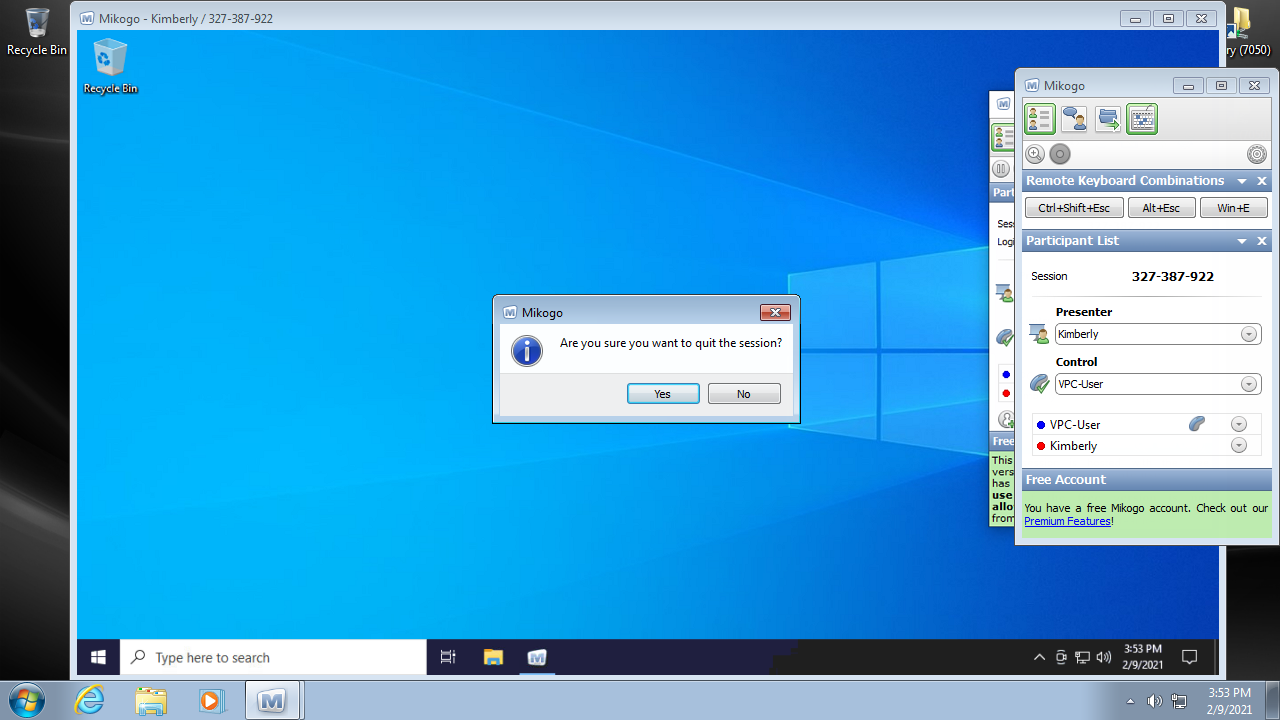1280x720 pixels.
Task: Send Ctrl+Shift+Esc to remote computer
Action: (x=1073, y=208)
